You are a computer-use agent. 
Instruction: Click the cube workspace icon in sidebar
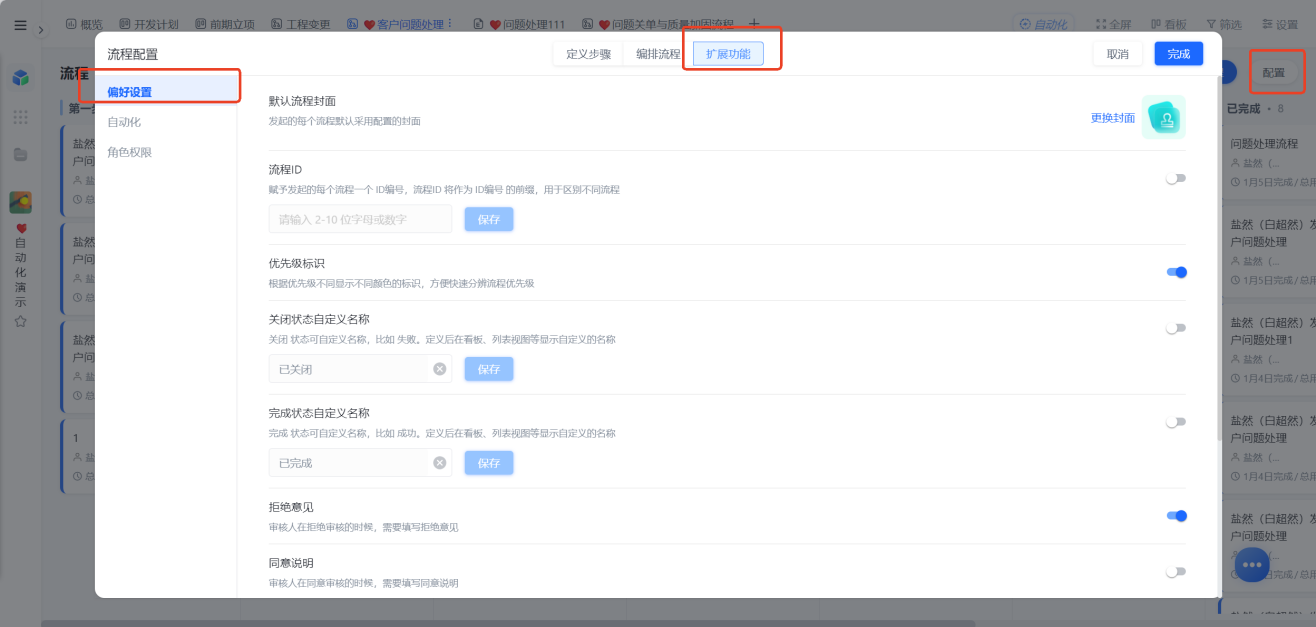point(20,77)
